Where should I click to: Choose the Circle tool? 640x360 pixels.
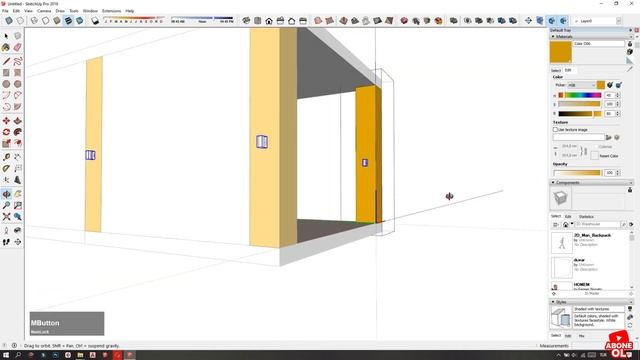[x=6, y=84]
